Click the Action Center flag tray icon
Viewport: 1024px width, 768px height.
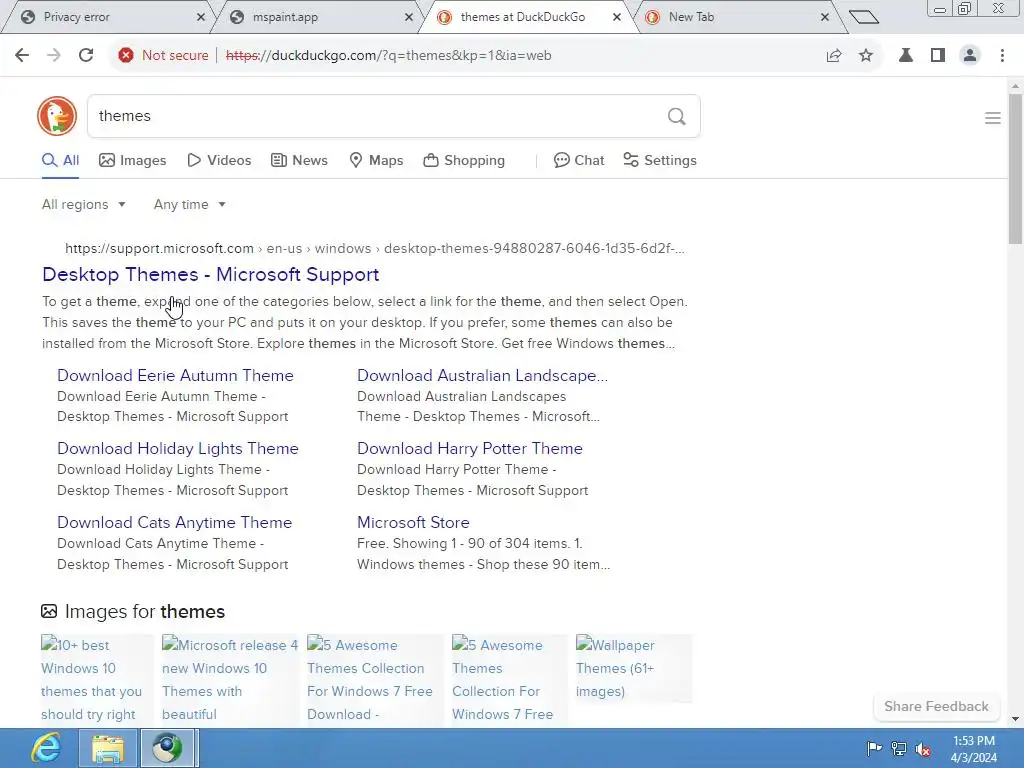click(x=874, y=748)
